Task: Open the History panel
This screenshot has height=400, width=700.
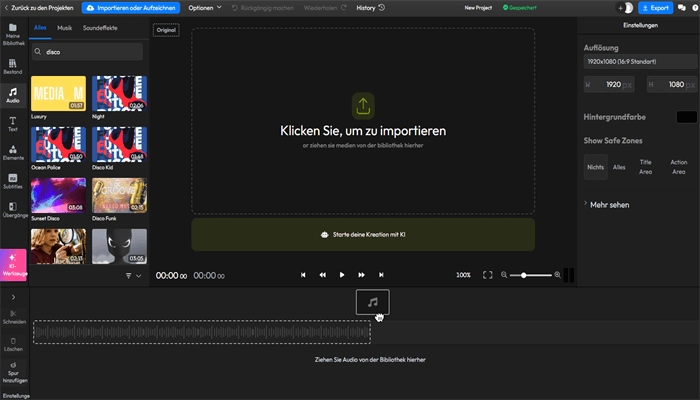Action: pyautogui.click(x=371, y=8)
